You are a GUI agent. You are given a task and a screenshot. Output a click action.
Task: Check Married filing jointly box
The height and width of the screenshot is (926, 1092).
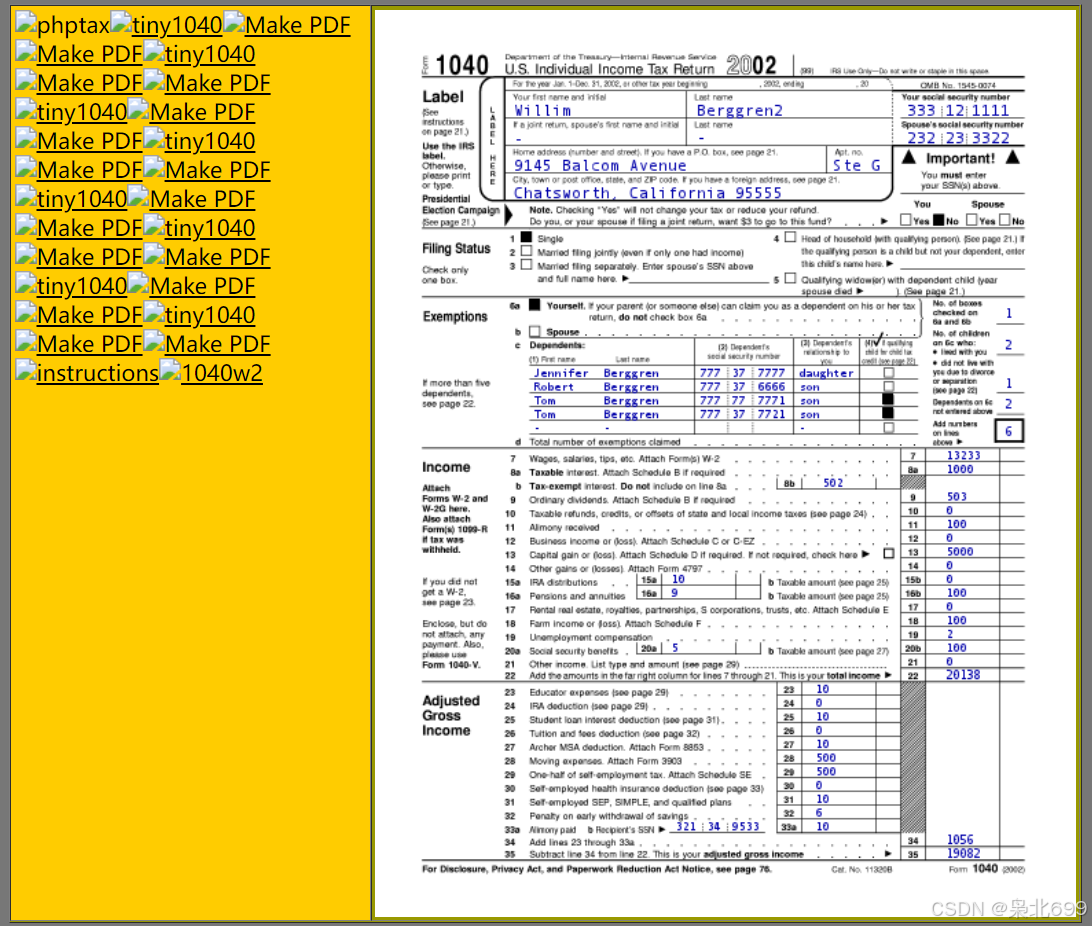coord(526,251)
